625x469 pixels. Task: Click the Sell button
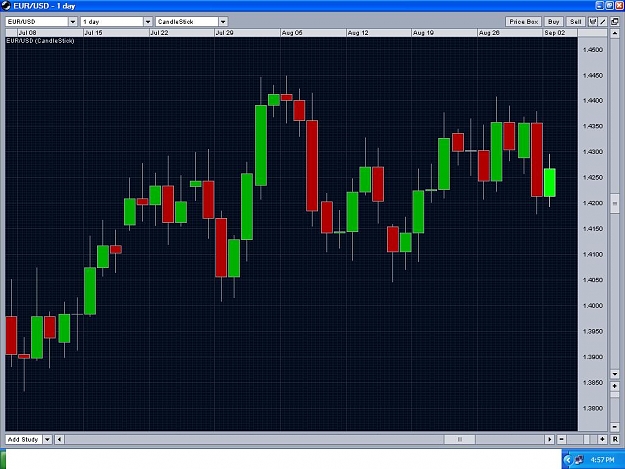[576, 22]
